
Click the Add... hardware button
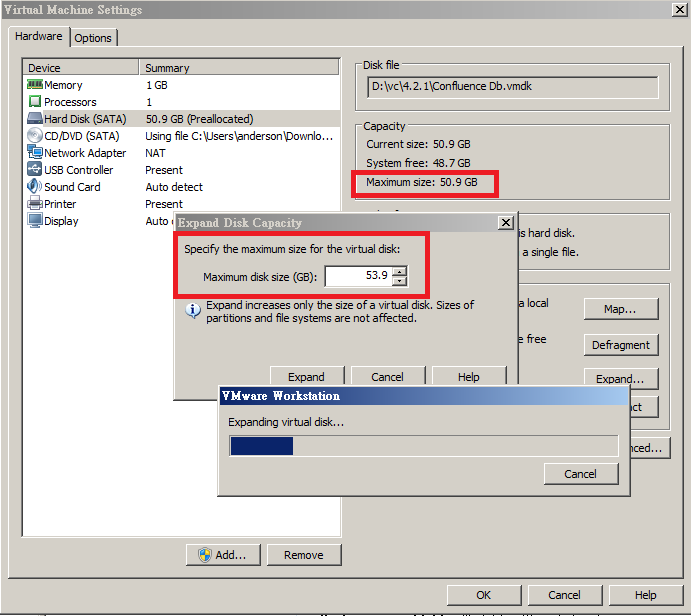(x=223, y=555)
